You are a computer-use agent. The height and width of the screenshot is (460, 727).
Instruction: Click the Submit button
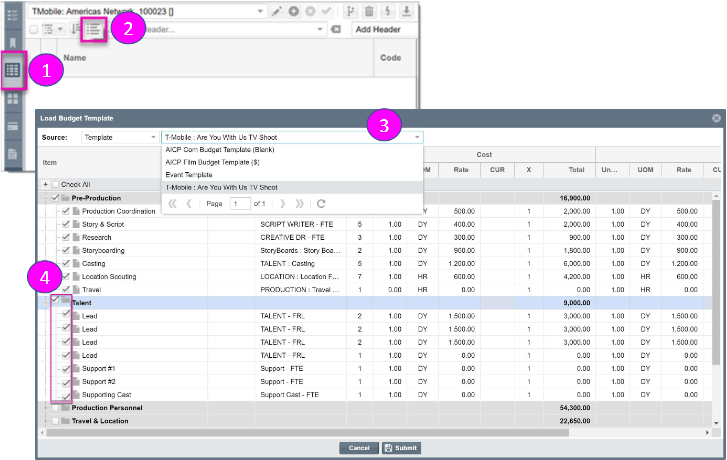tap(401, 448)
